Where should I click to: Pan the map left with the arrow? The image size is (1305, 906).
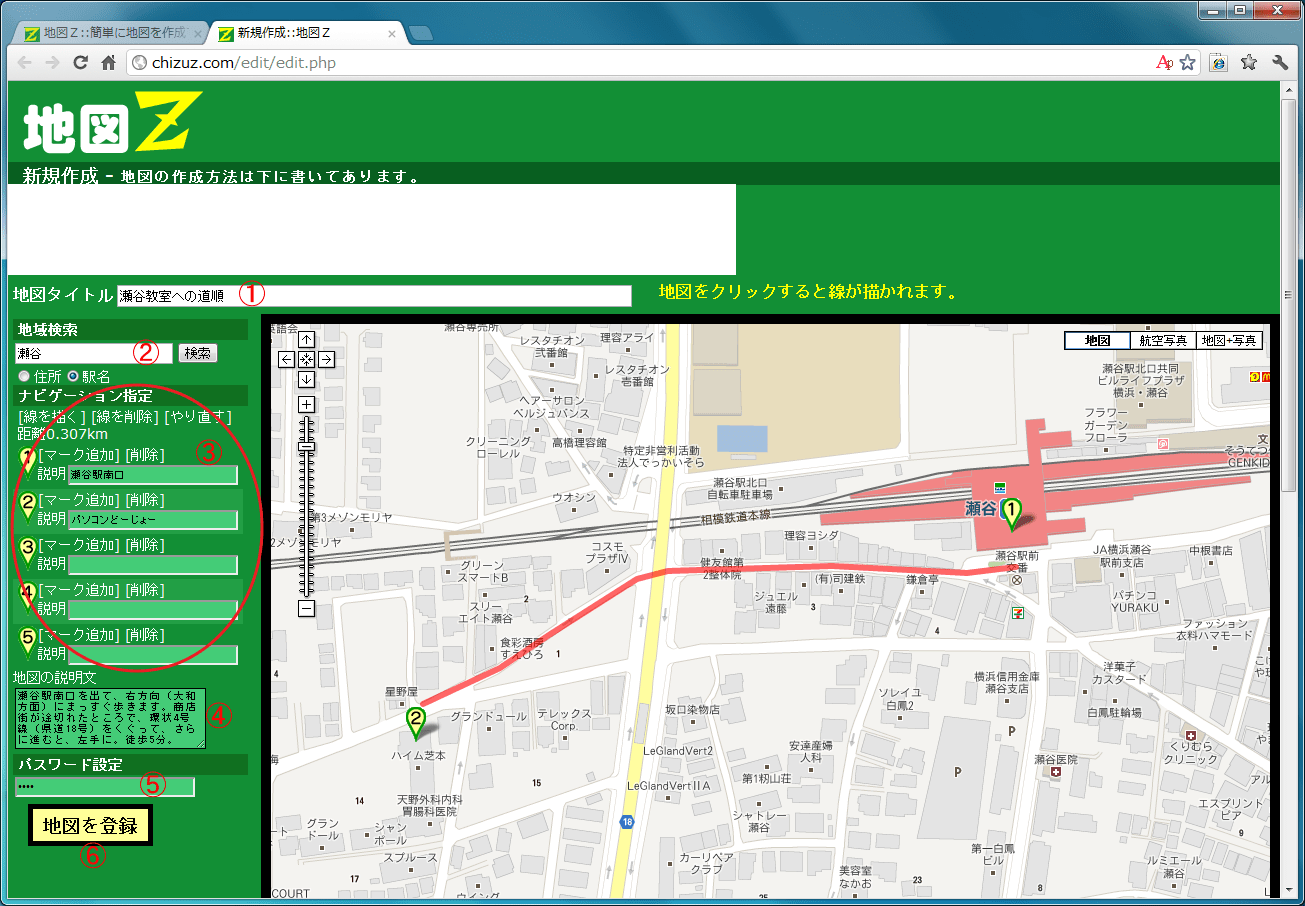point(286,359)
